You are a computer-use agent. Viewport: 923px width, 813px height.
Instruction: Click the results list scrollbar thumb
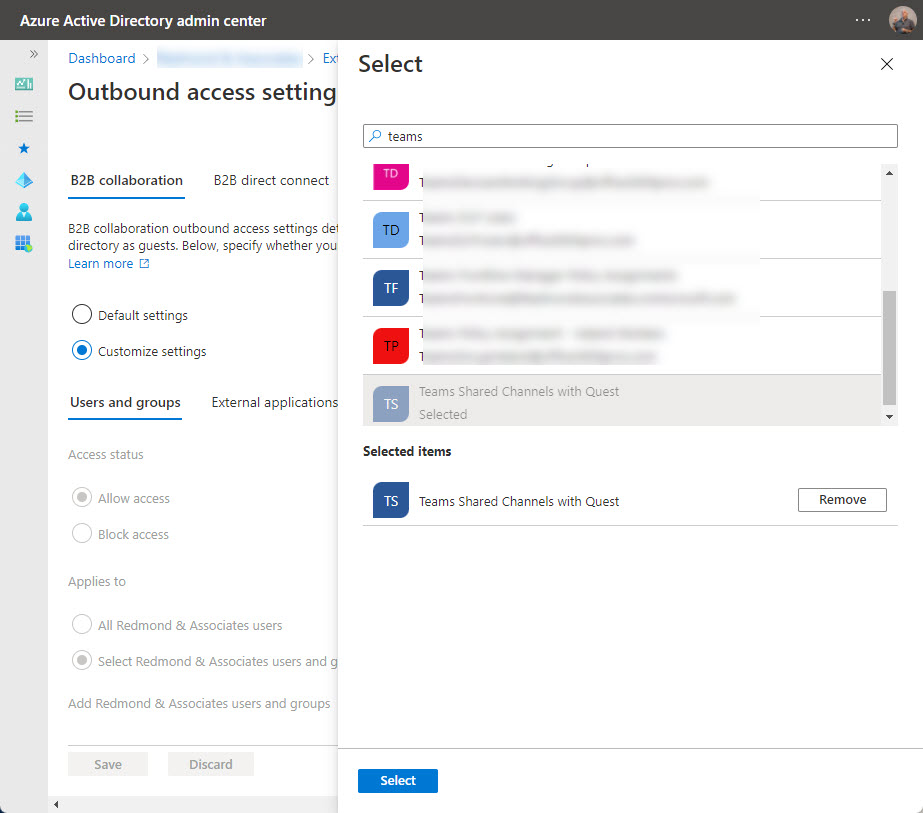[x=889, y=347]
